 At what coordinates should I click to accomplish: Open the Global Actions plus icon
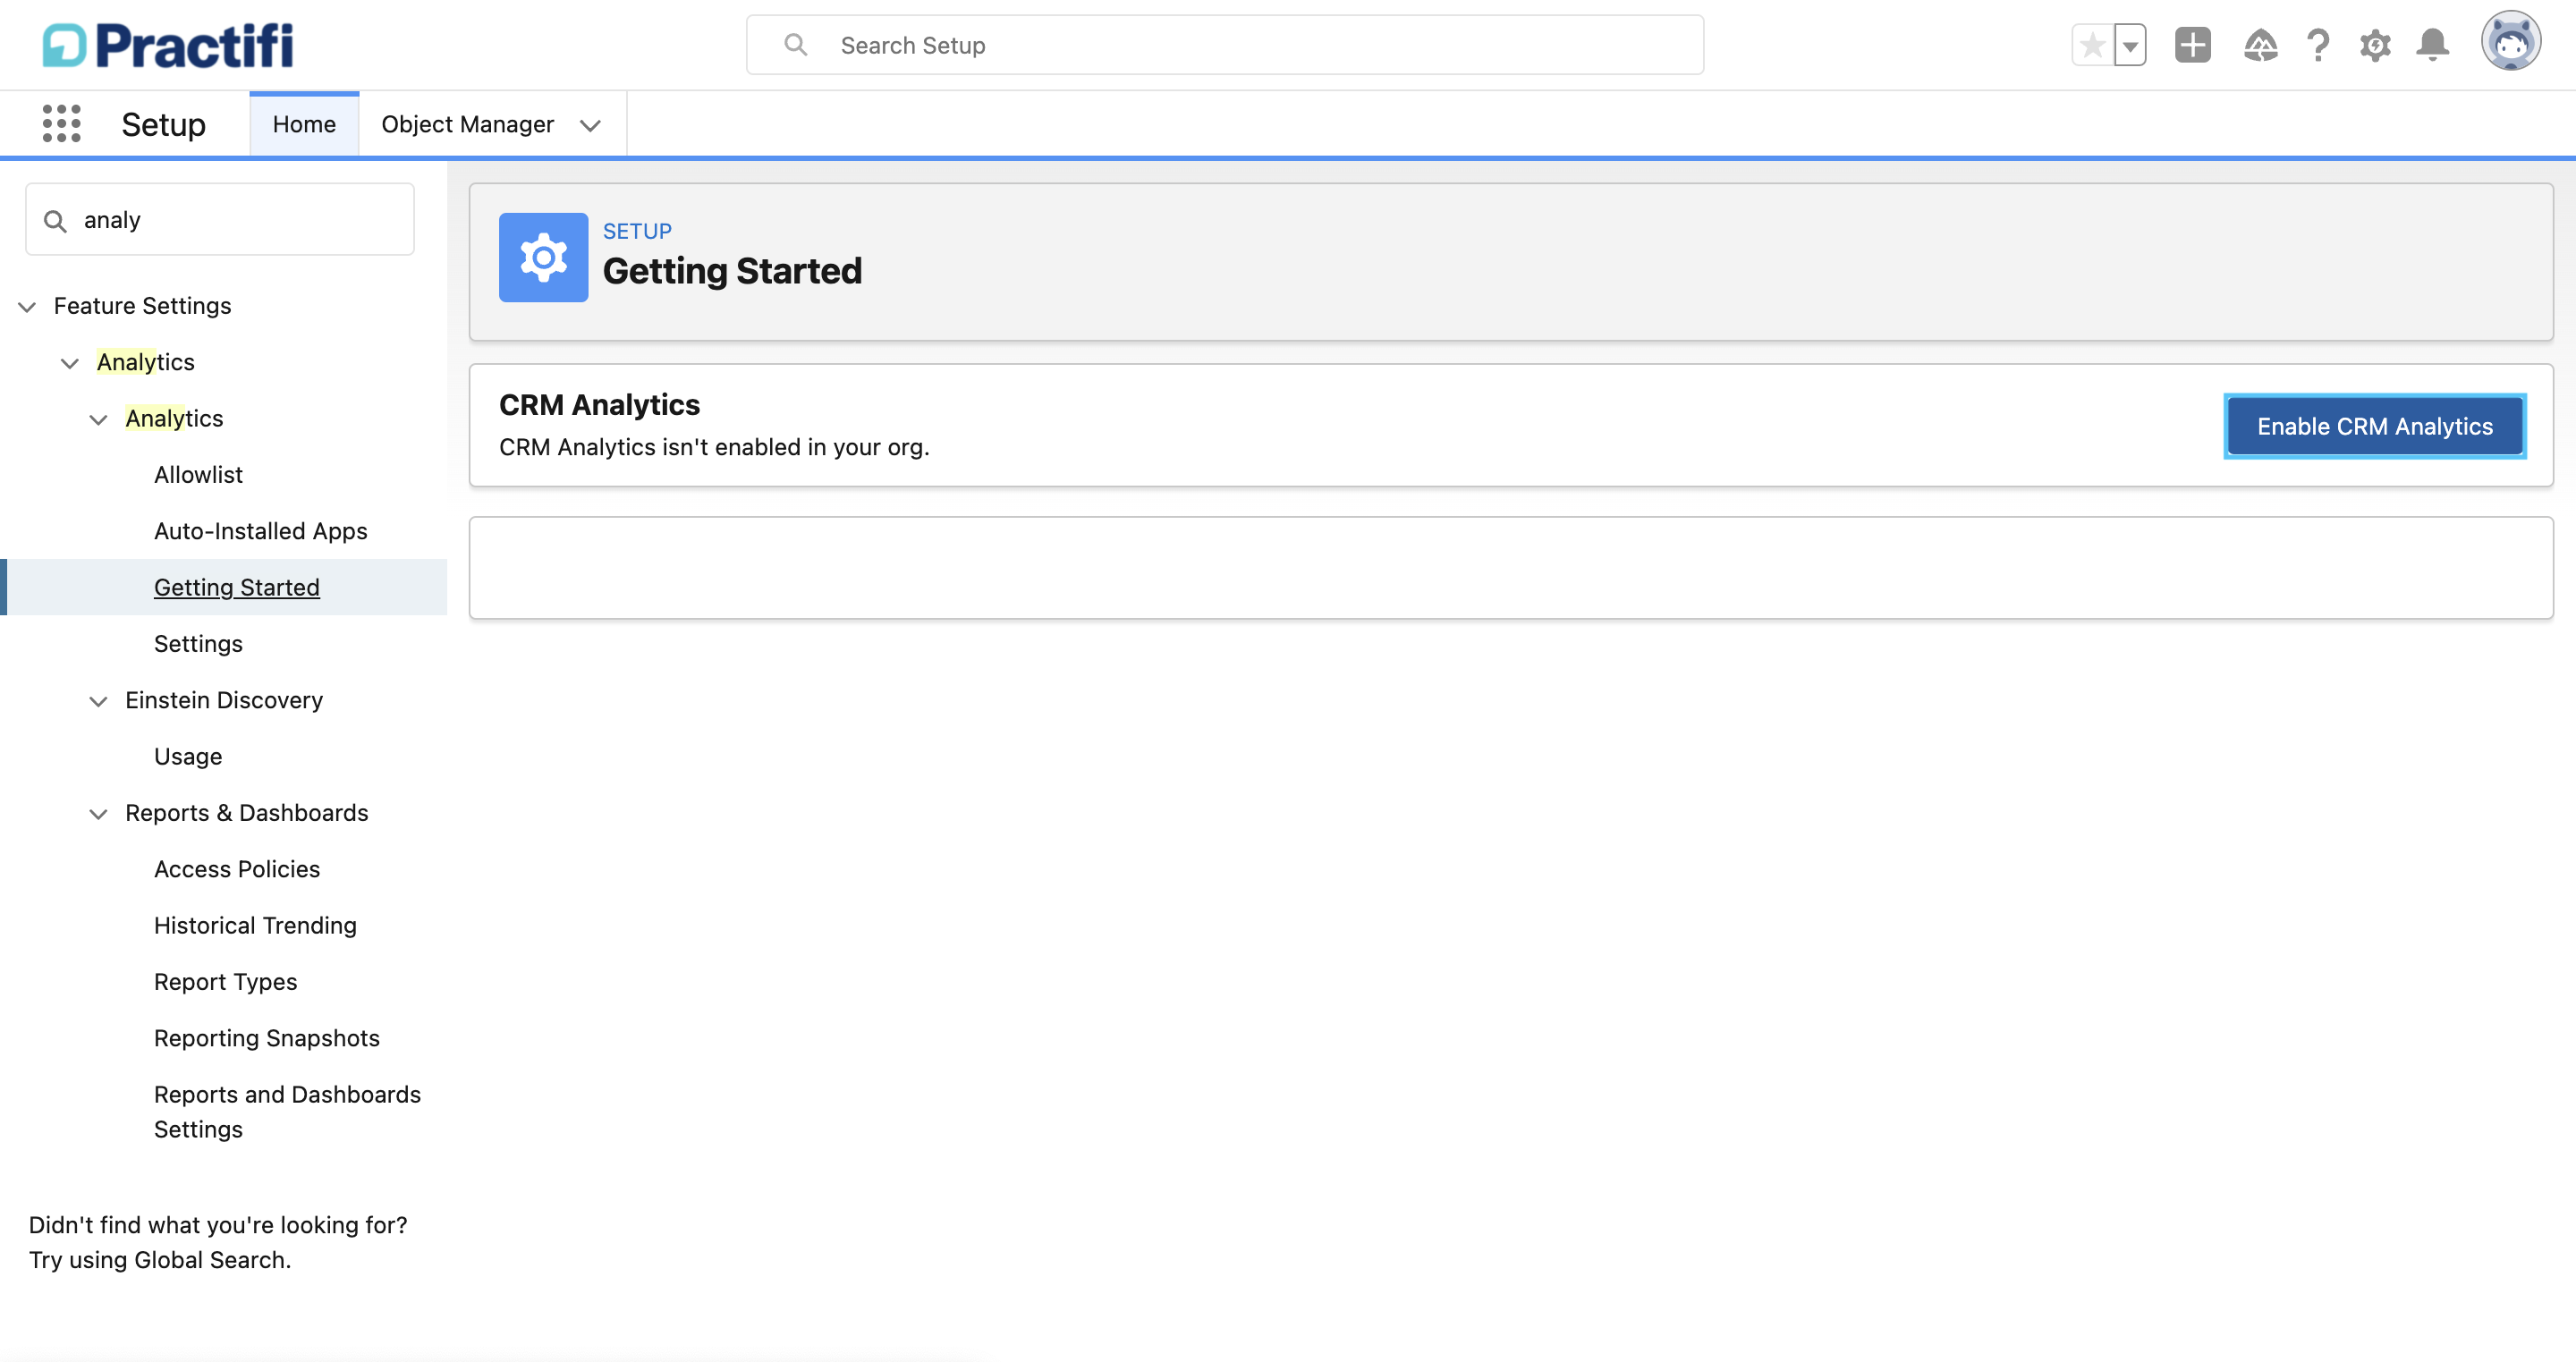pyautogui.click(x=2192, y=45)
